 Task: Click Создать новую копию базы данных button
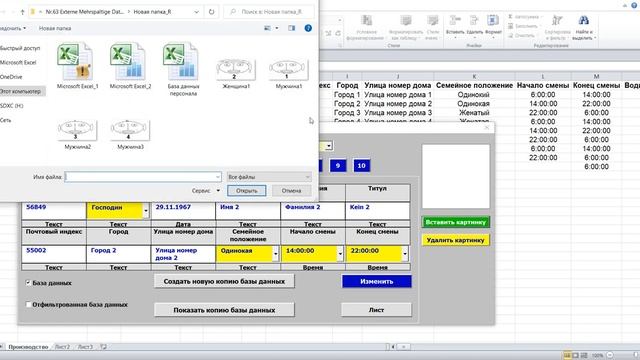pyautogui.click(x=224, y=281)
